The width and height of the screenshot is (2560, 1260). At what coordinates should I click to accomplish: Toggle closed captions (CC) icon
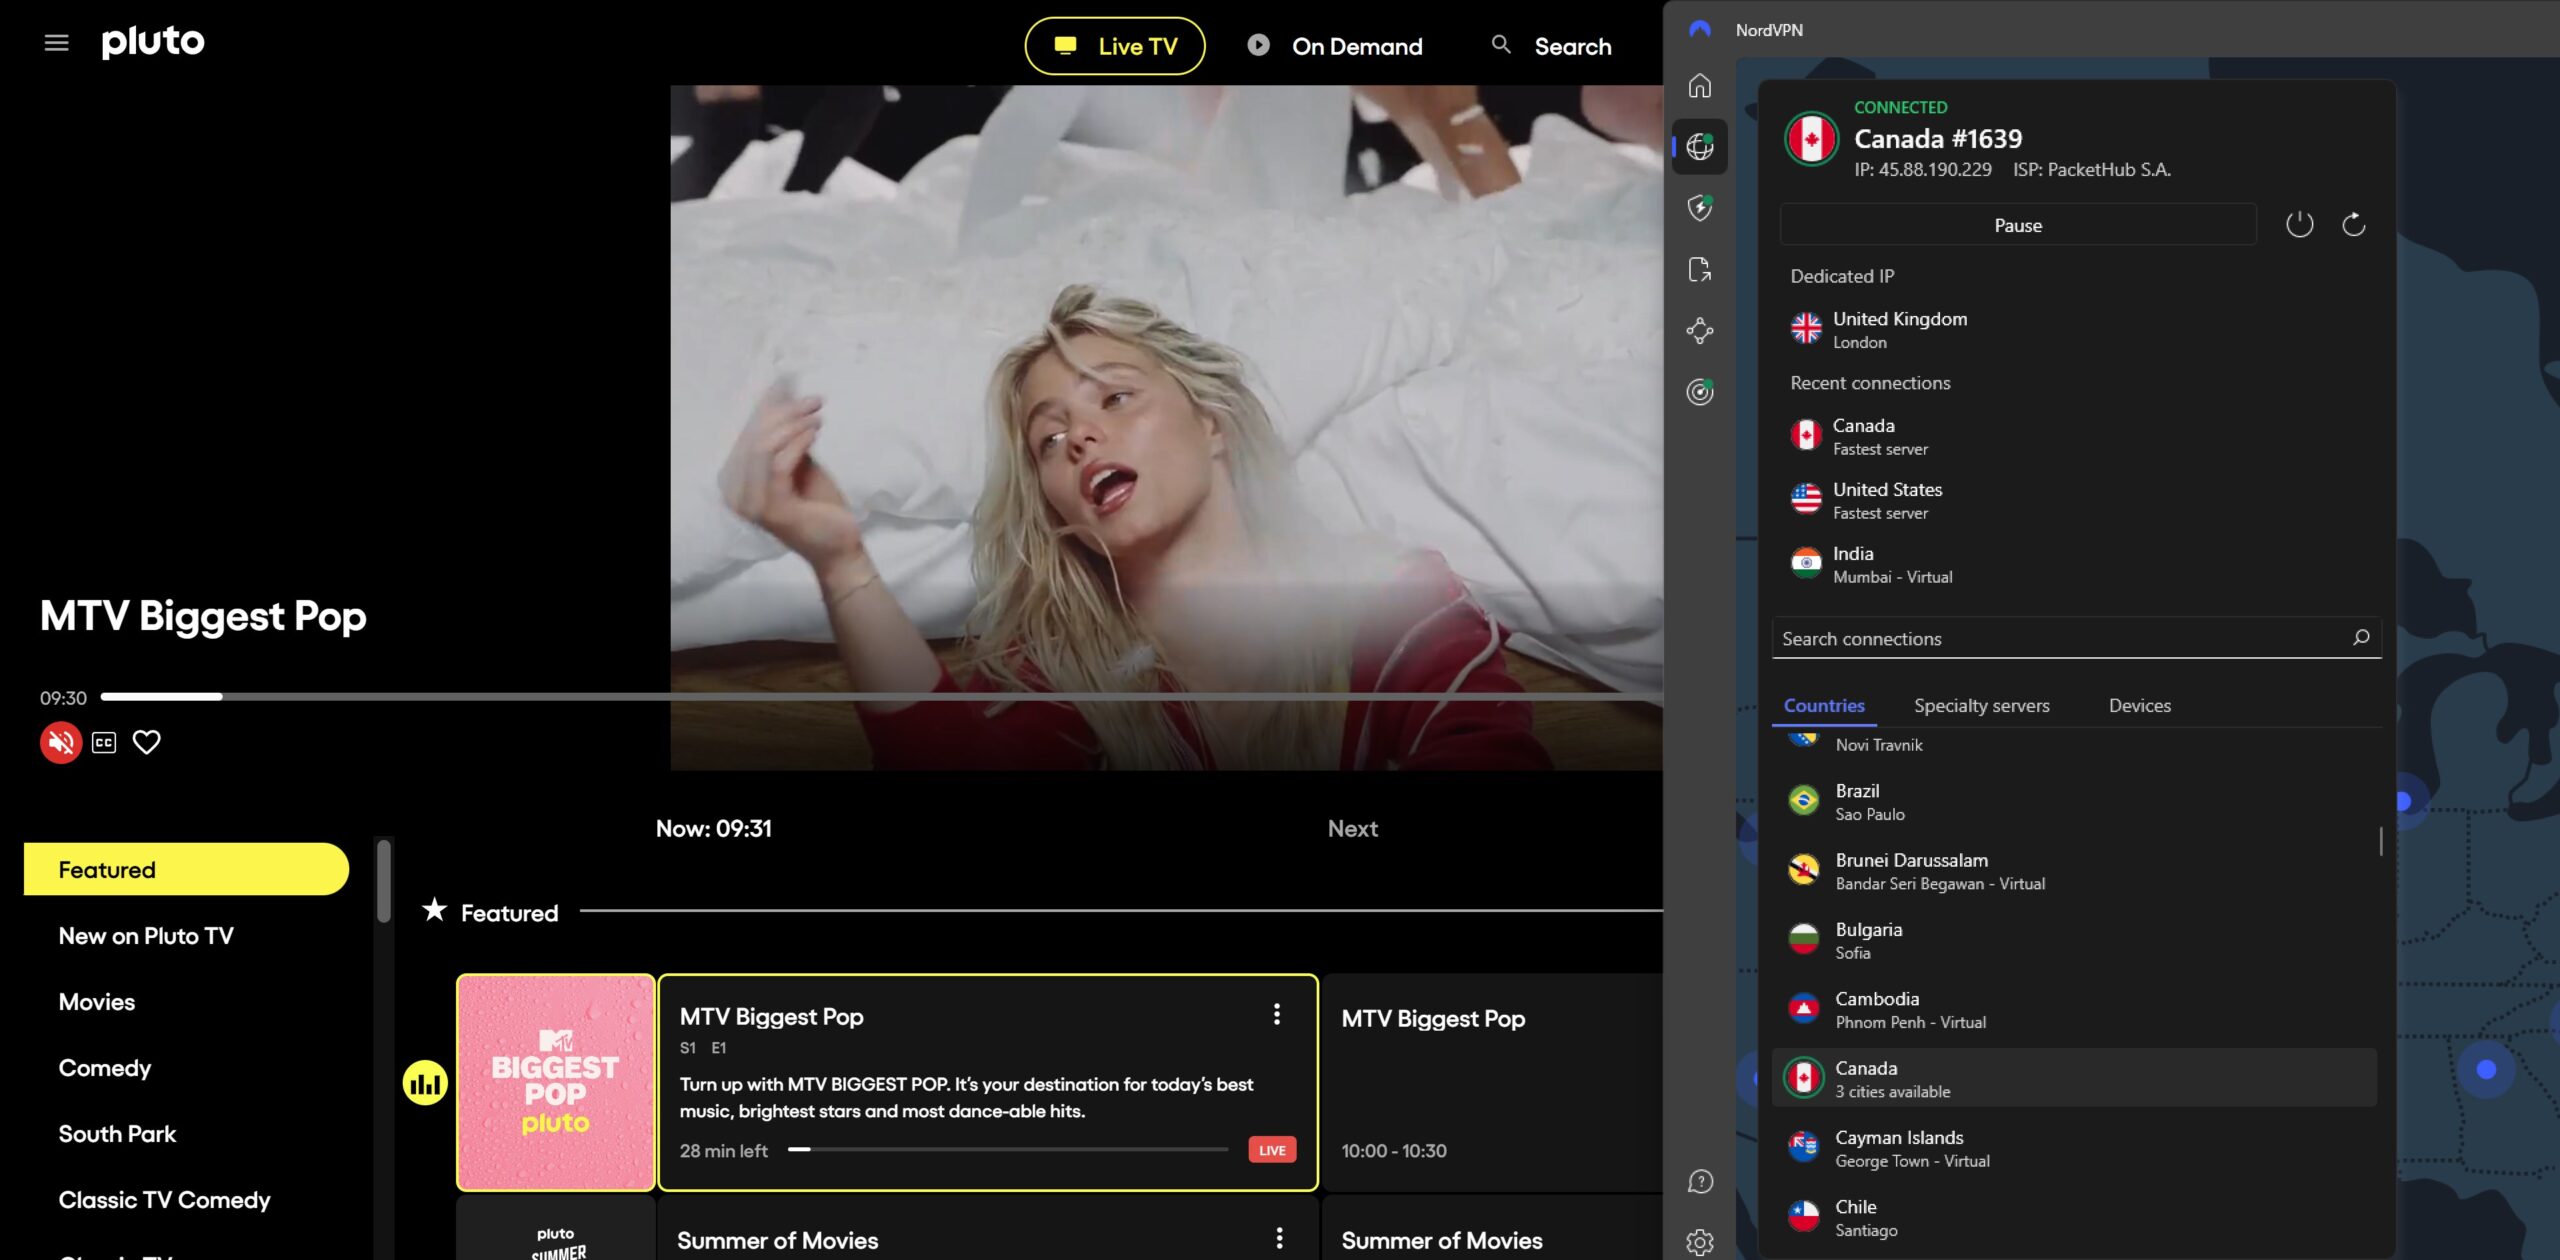tap(104, 742)
